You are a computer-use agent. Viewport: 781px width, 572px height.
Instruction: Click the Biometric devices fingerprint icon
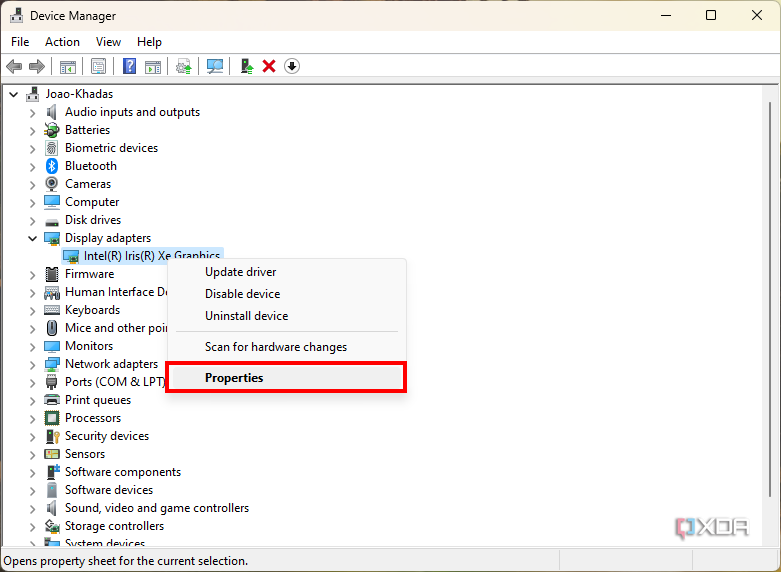tap(52, 148)
